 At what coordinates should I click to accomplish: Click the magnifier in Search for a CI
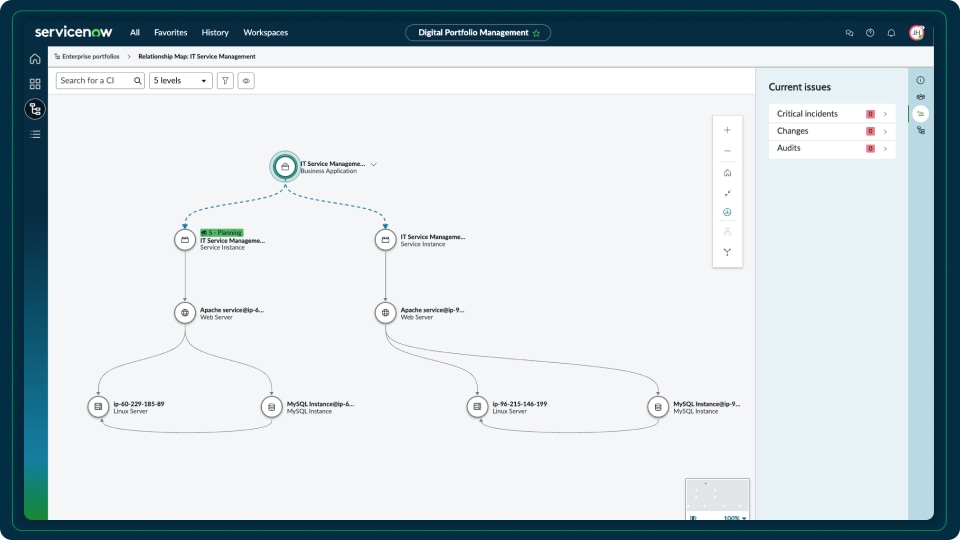138,81
